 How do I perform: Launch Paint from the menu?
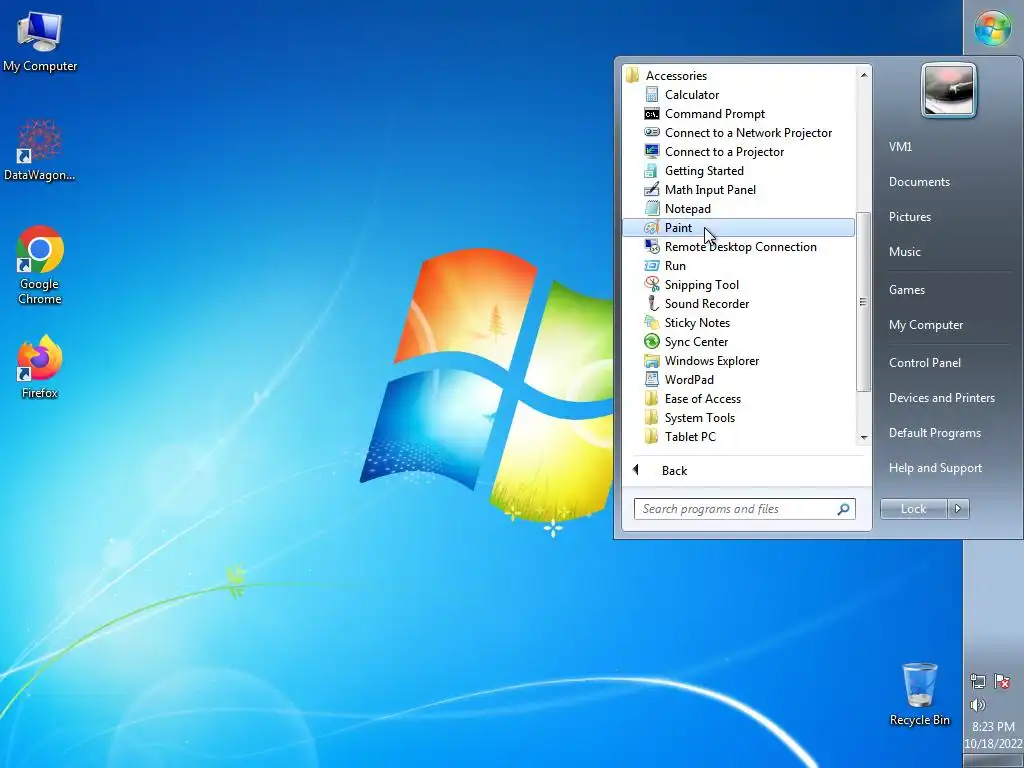coord(738,227)
